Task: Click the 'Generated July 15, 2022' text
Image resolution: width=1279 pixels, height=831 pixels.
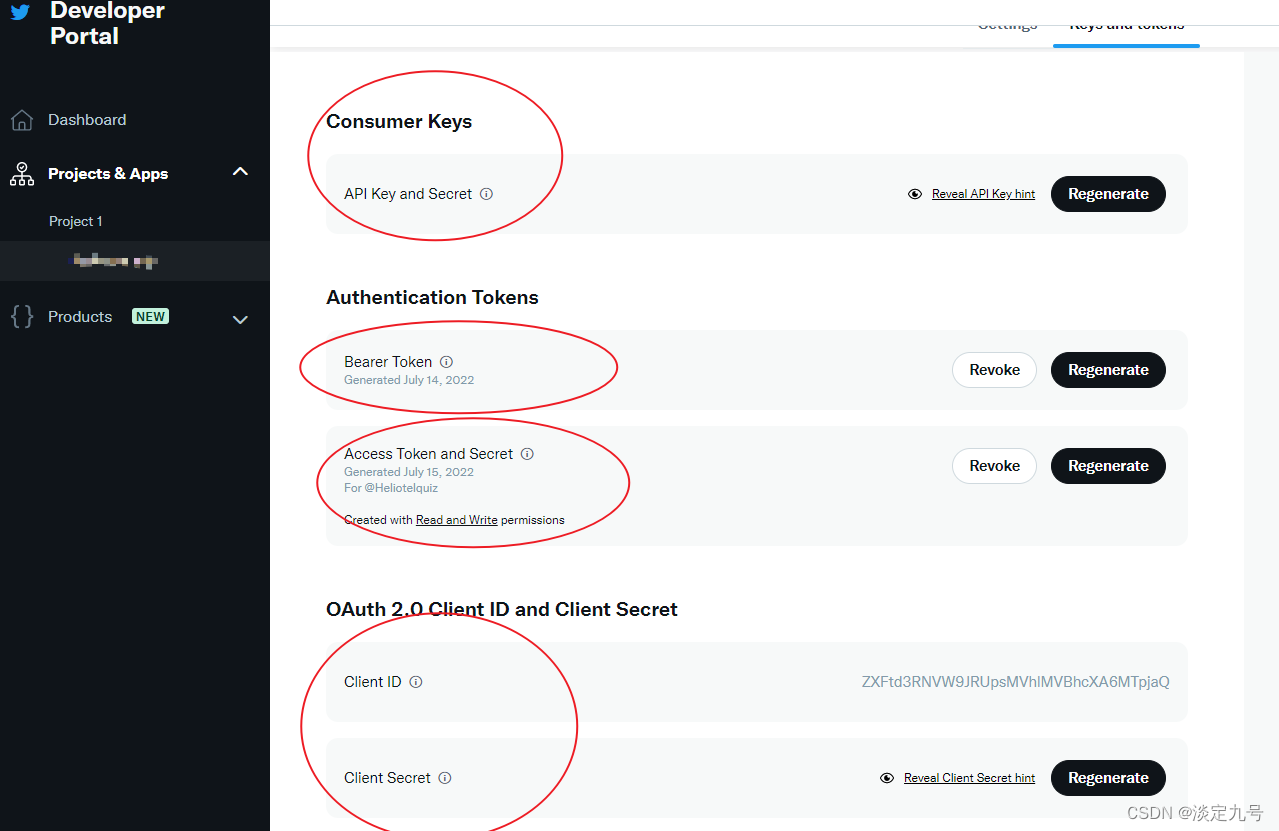Action: pyautogui.click(x=409, y=472)
